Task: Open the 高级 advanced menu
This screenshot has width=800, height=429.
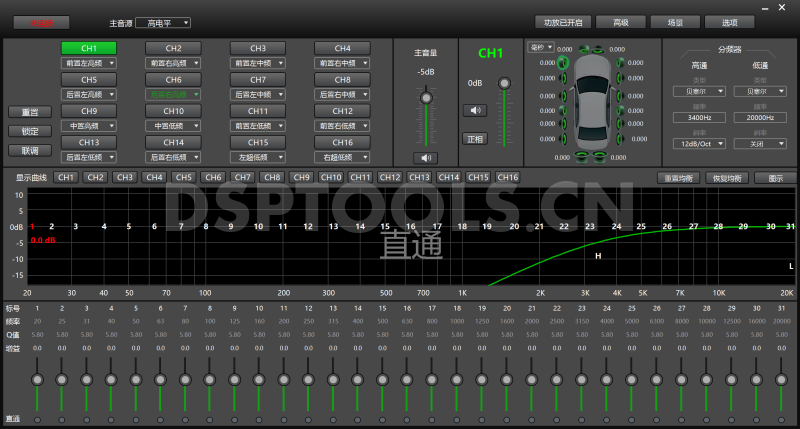Action: click(621, 22)
